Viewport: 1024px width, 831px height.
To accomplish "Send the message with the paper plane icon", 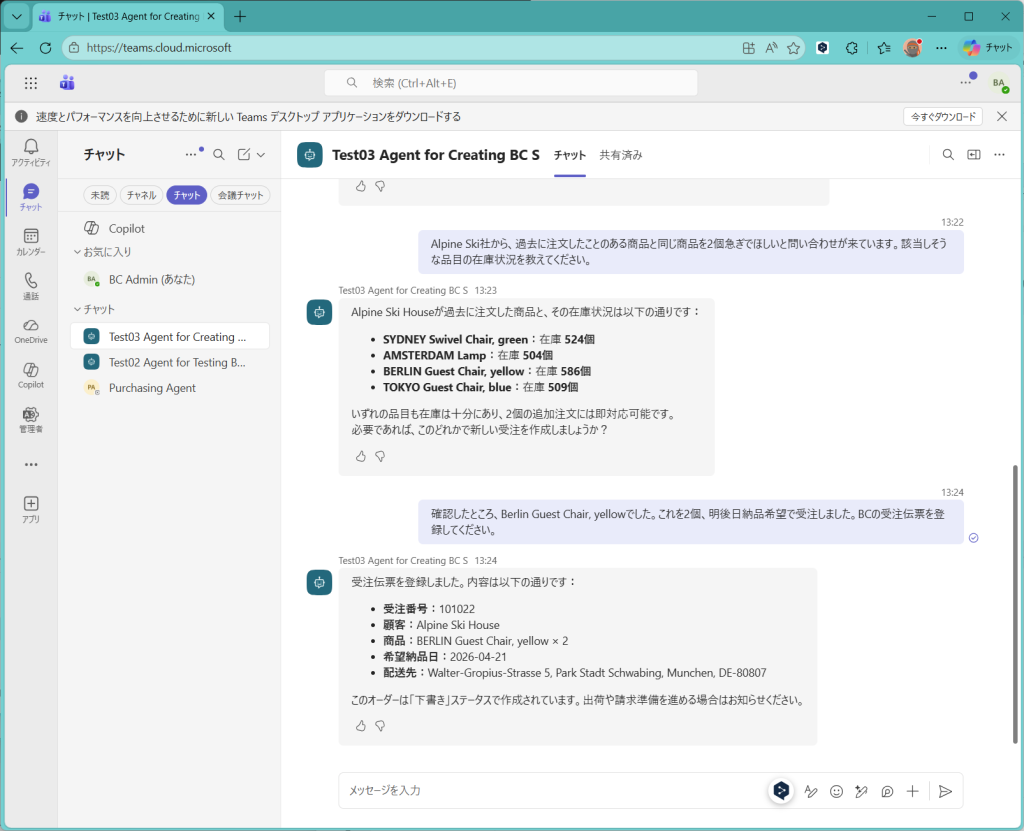I will point(945,791).
